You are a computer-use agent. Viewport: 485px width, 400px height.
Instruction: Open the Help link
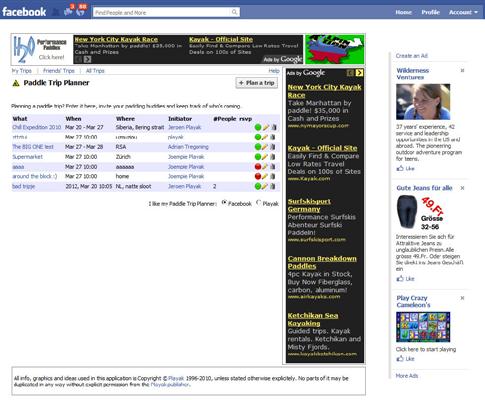(x=274, y=71)
